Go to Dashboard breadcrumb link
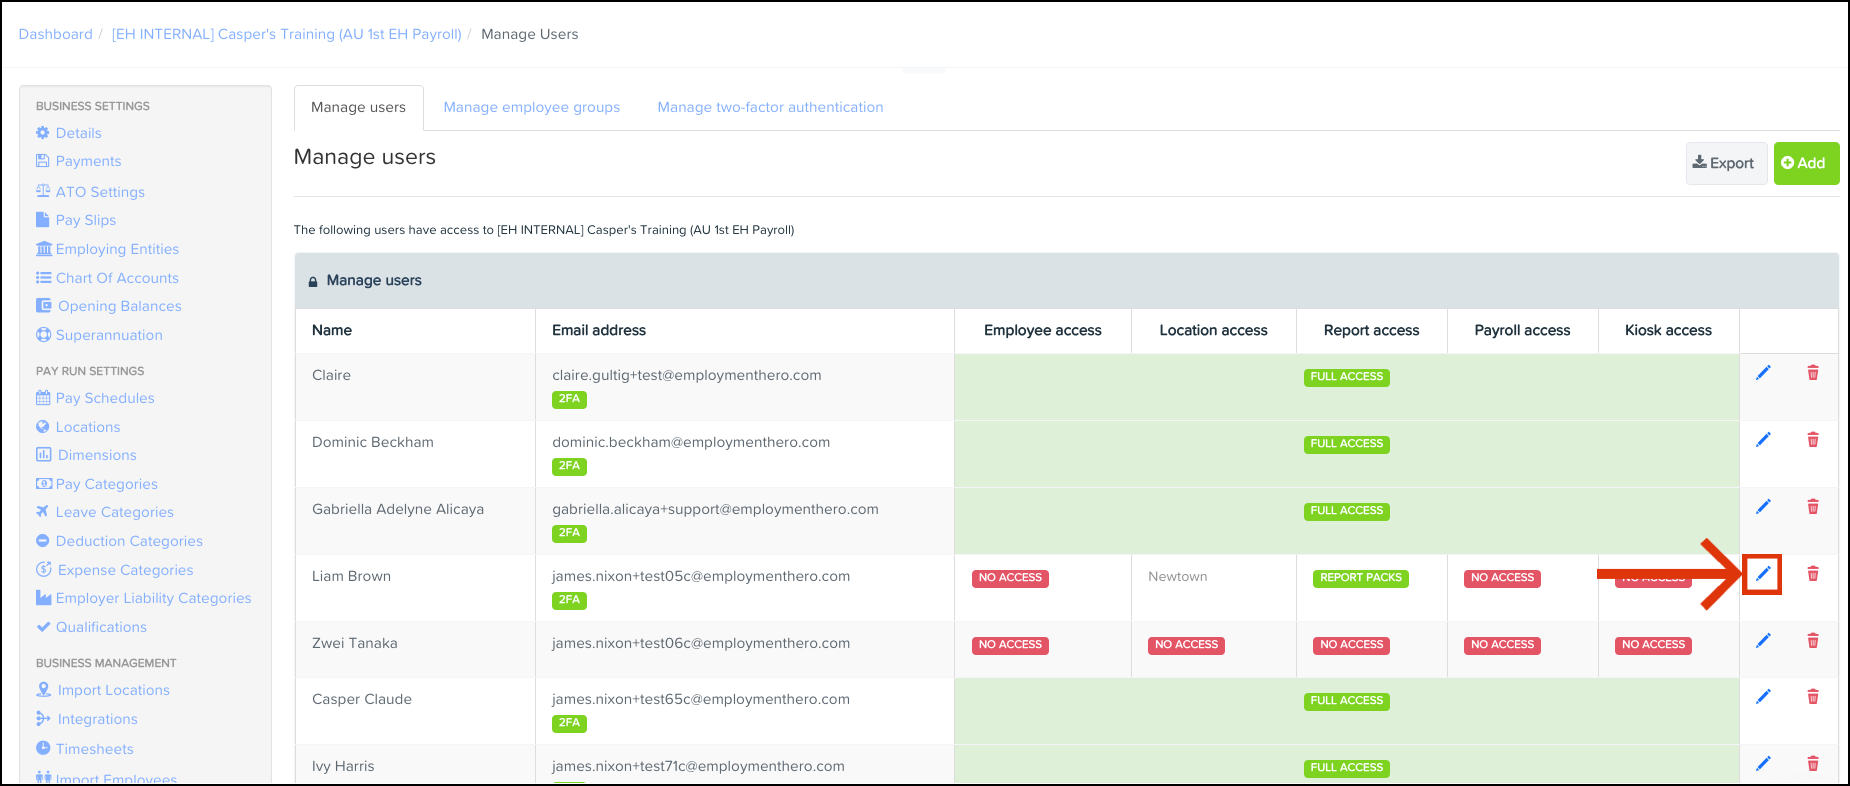Screen dimensions: 1850x786 [55, 34]
